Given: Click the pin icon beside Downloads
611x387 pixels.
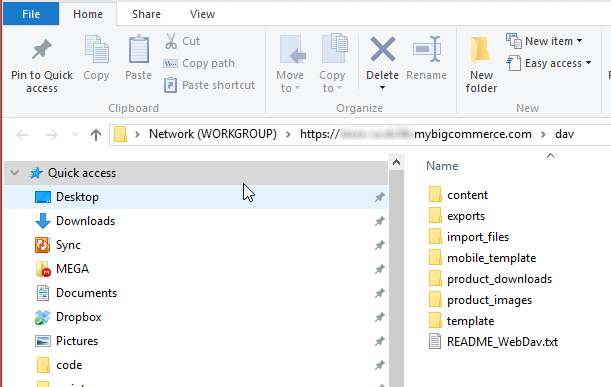Looking at the screenshot, I should click(x=380, y=221).
